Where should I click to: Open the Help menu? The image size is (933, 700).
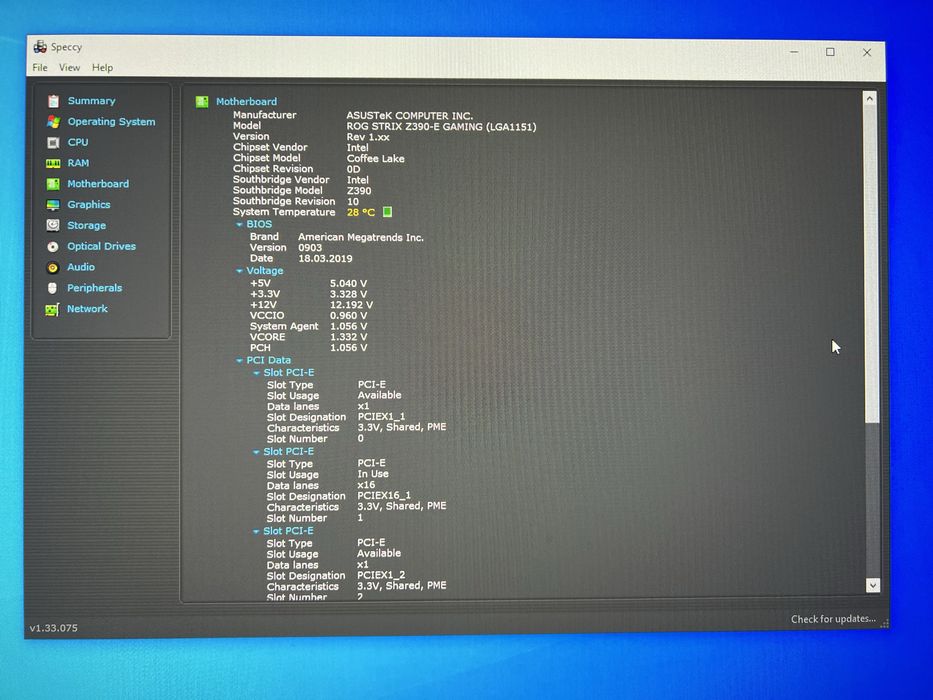102,67
